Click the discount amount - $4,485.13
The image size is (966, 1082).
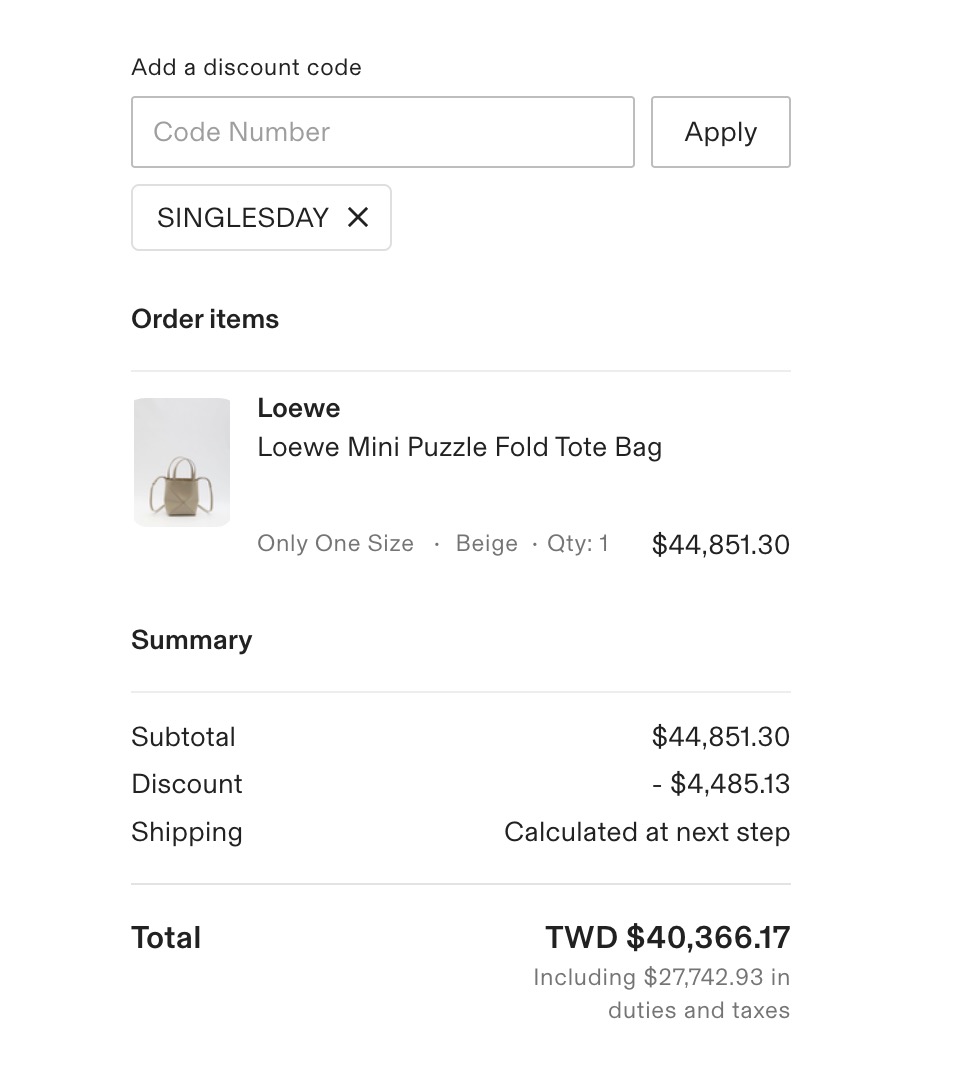(x=720, y=784)
